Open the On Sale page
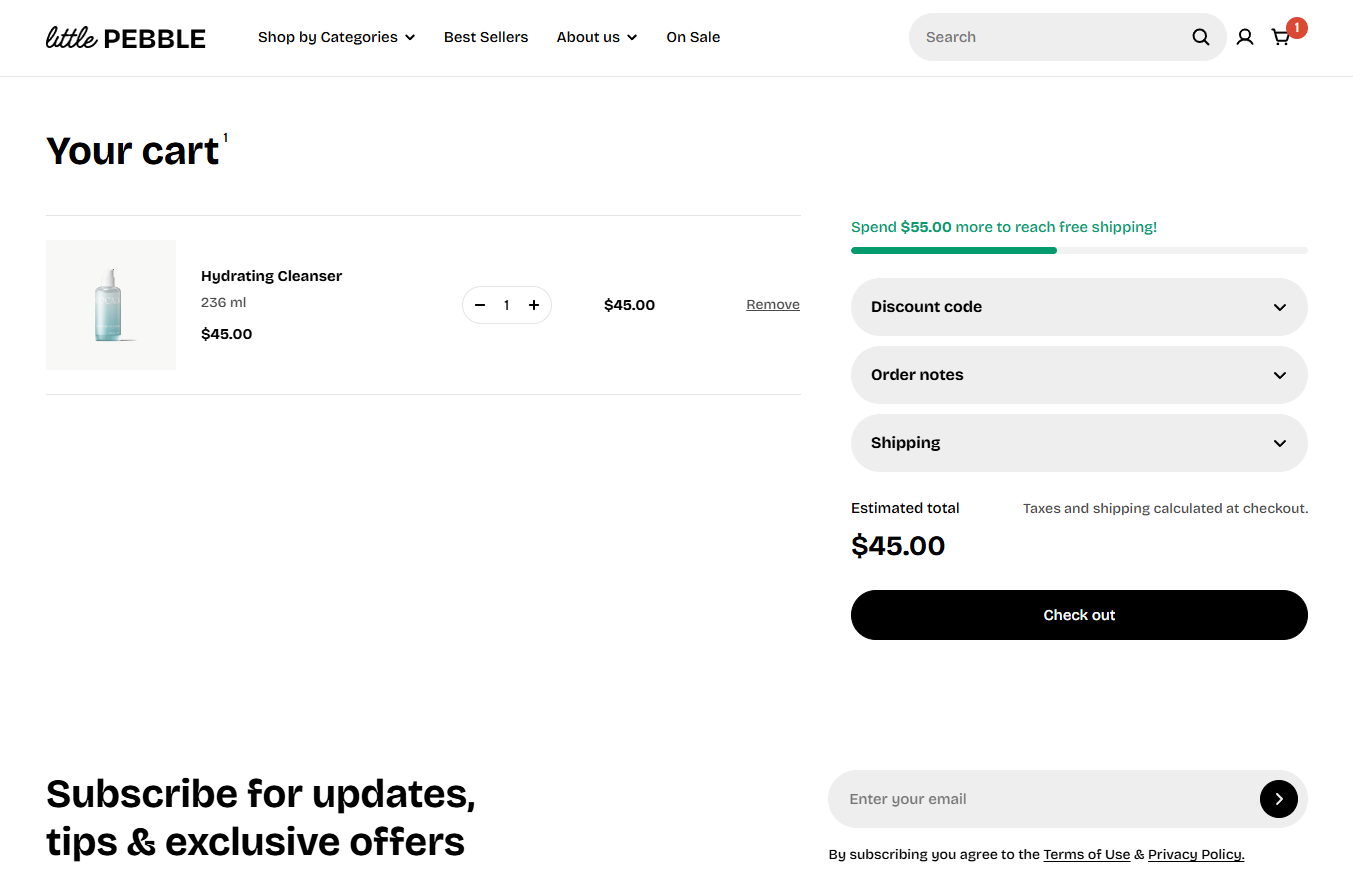The height and width of the screenshot is (885, 1353). 693,37
